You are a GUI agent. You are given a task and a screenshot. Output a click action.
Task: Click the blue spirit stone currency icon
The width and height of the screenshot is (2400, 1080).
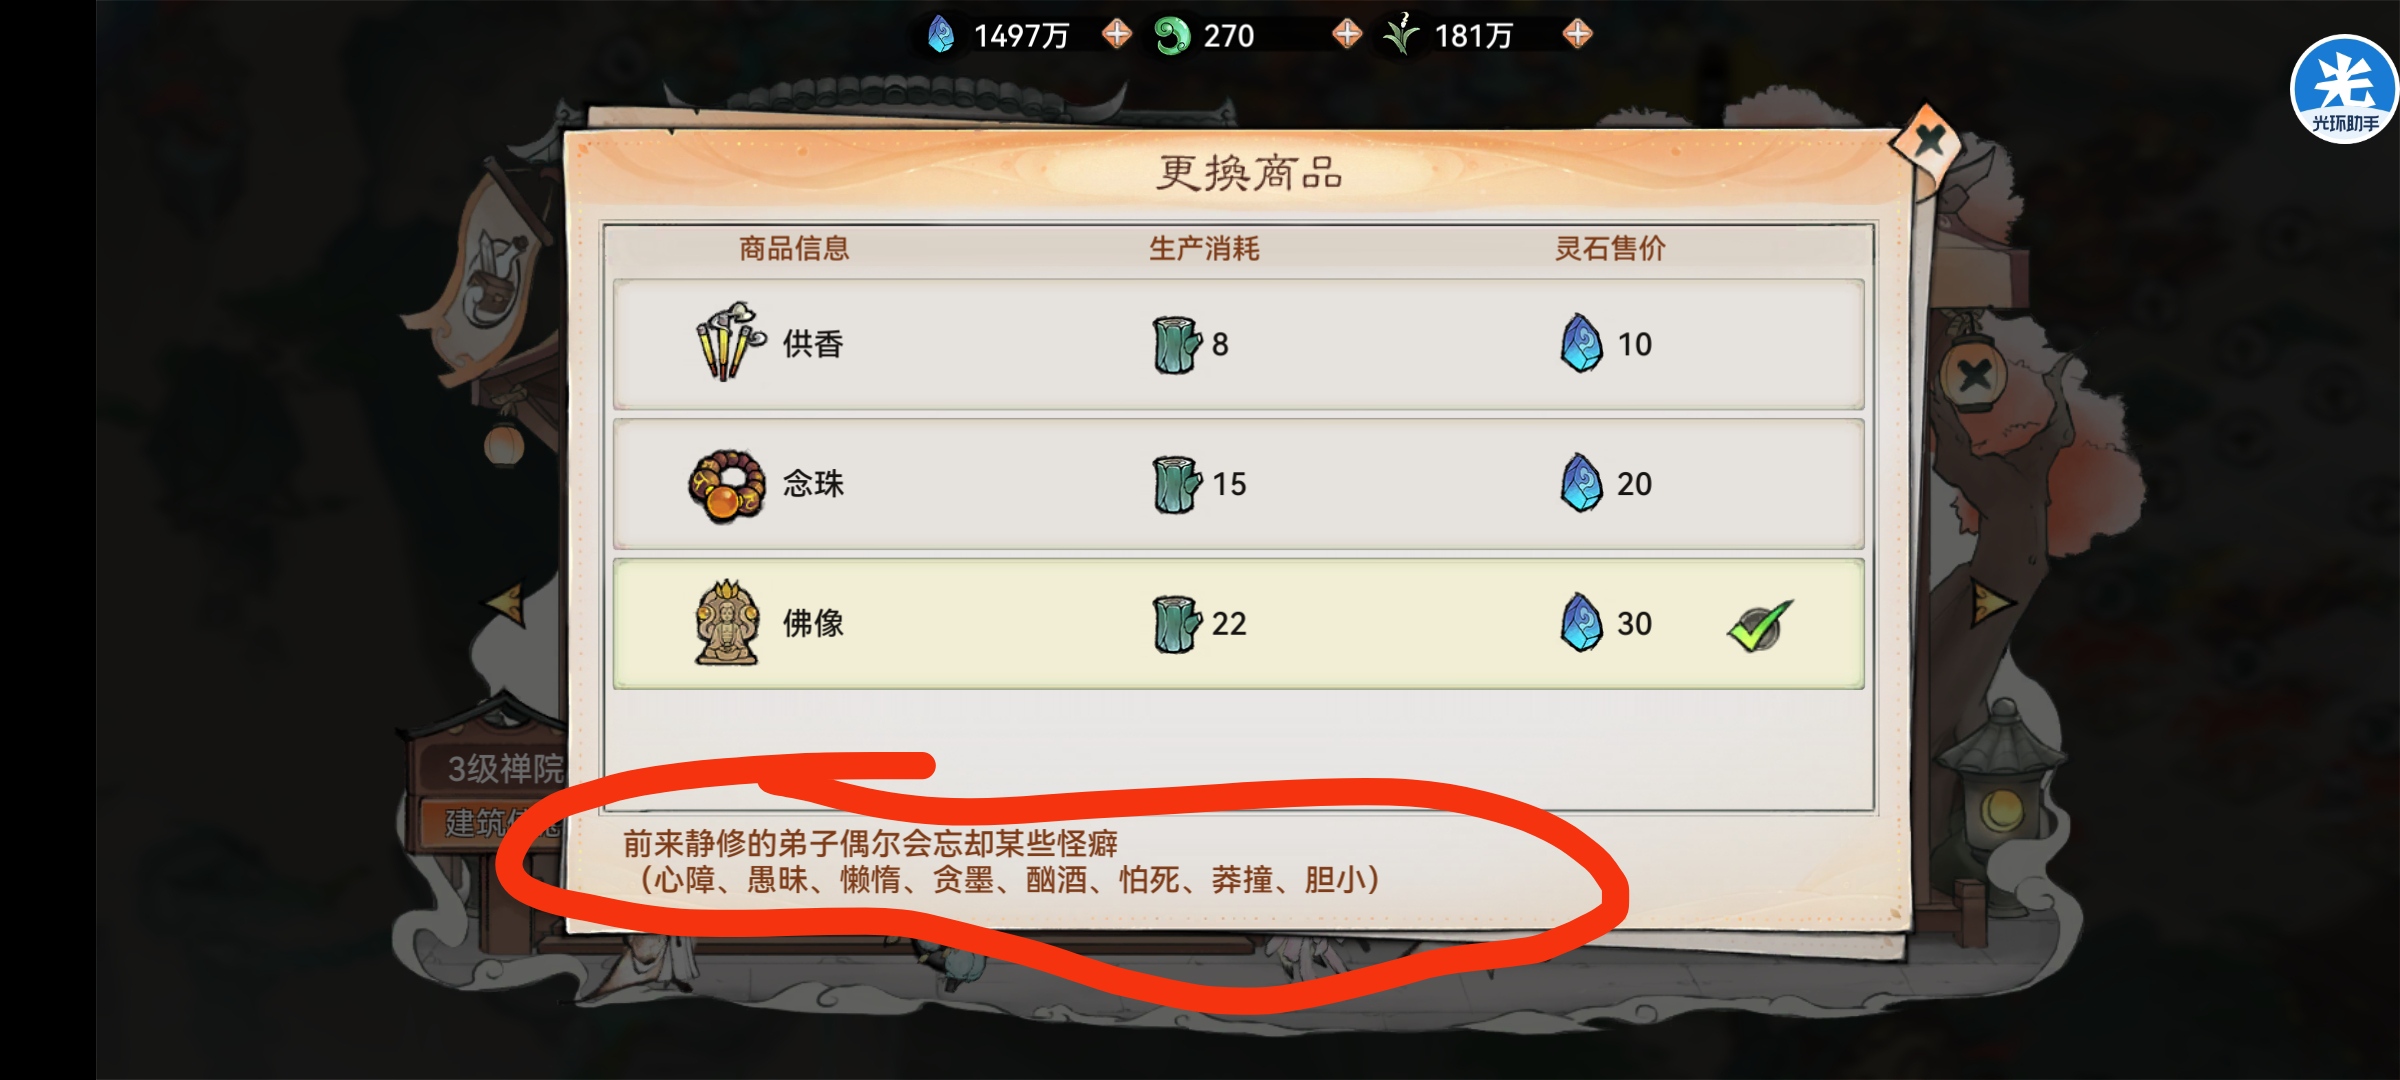[940, 35]
